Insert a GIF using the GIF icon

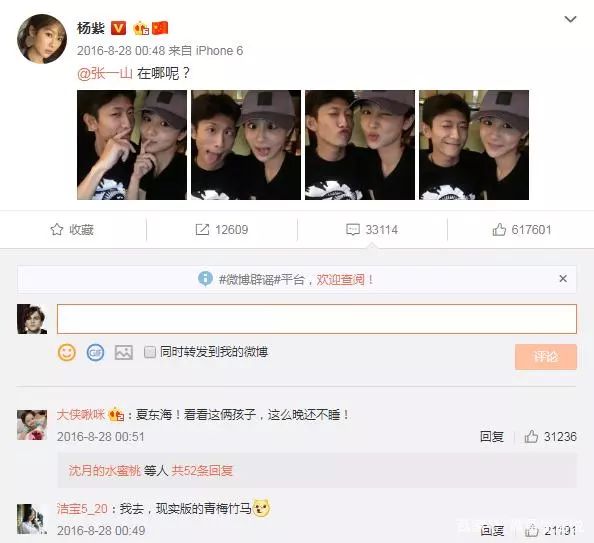click(95, 353)
